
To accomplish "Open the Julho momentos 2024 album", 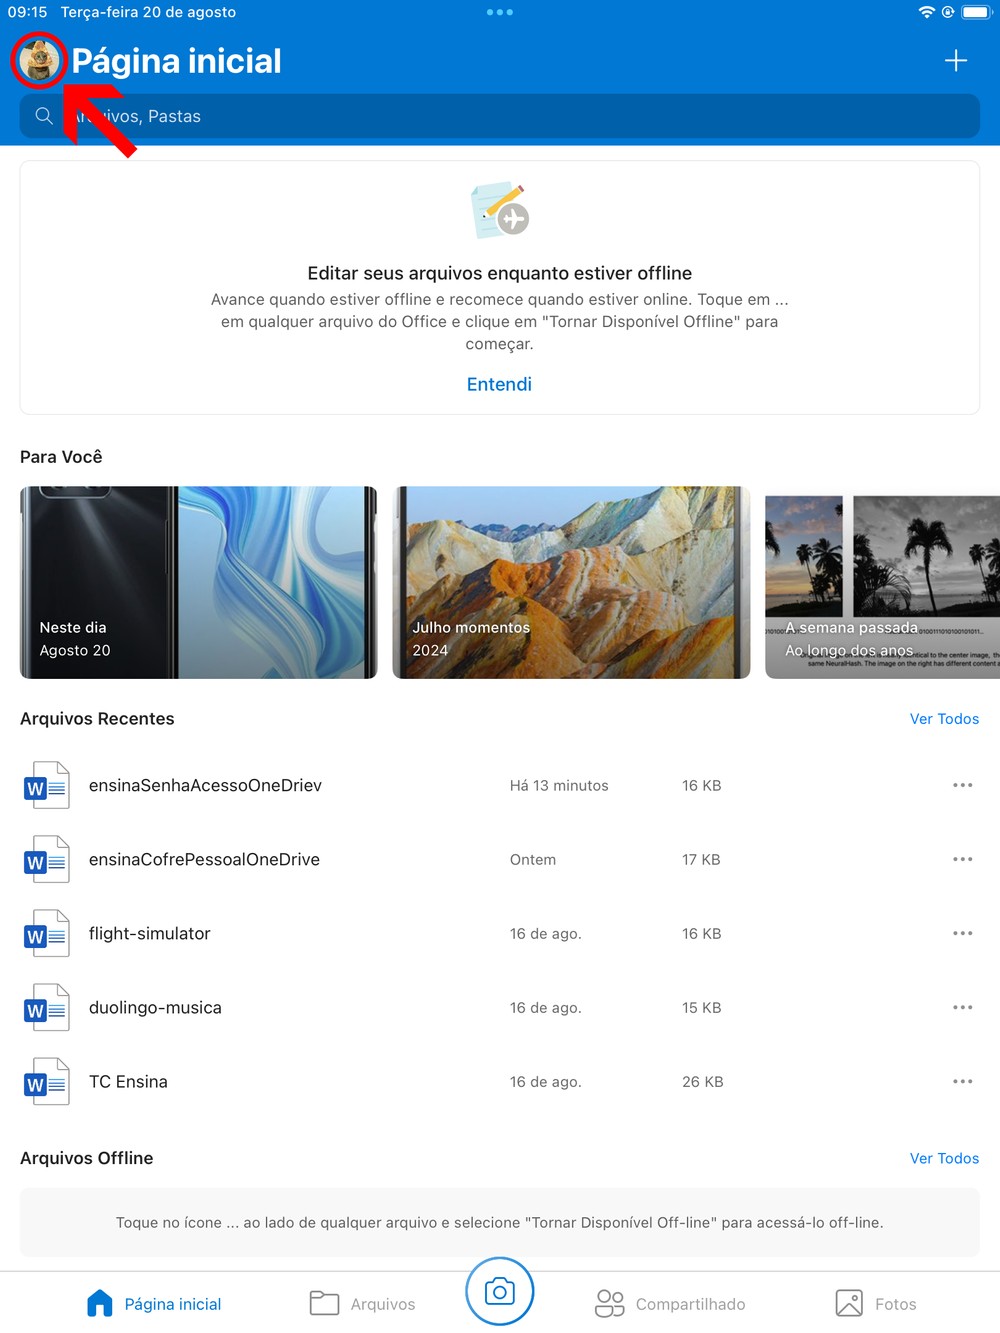I will [x=571, y=583].
